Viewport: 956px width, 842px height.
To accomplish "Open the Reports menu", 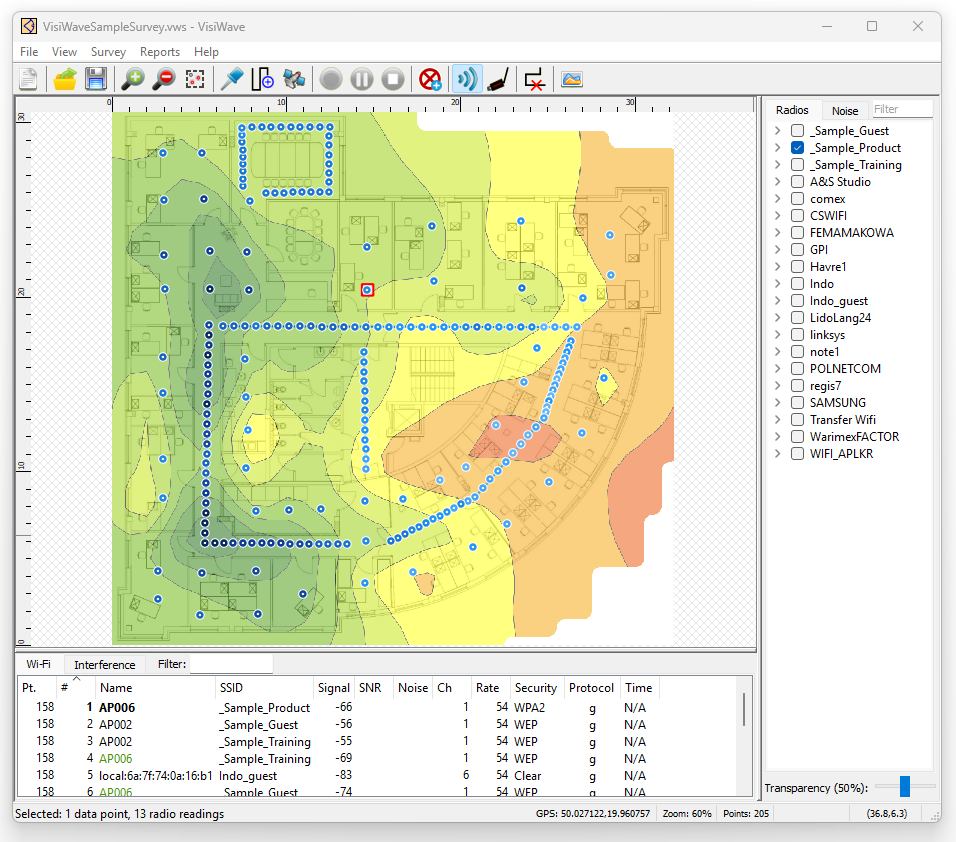I will [x=160, y=51].
